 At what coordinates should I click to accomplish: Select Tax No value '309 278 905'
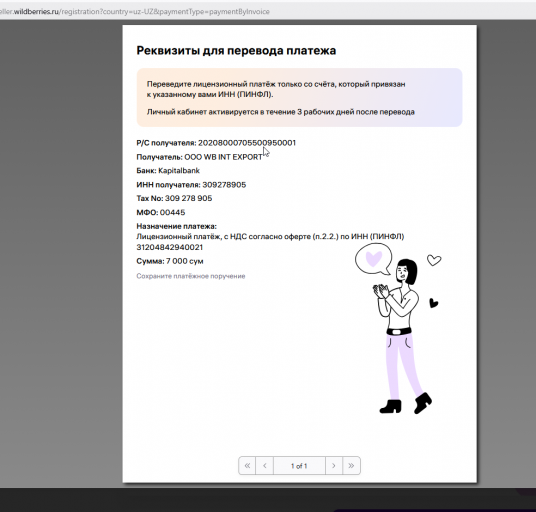pyautogui.click(x=188, y=198)
